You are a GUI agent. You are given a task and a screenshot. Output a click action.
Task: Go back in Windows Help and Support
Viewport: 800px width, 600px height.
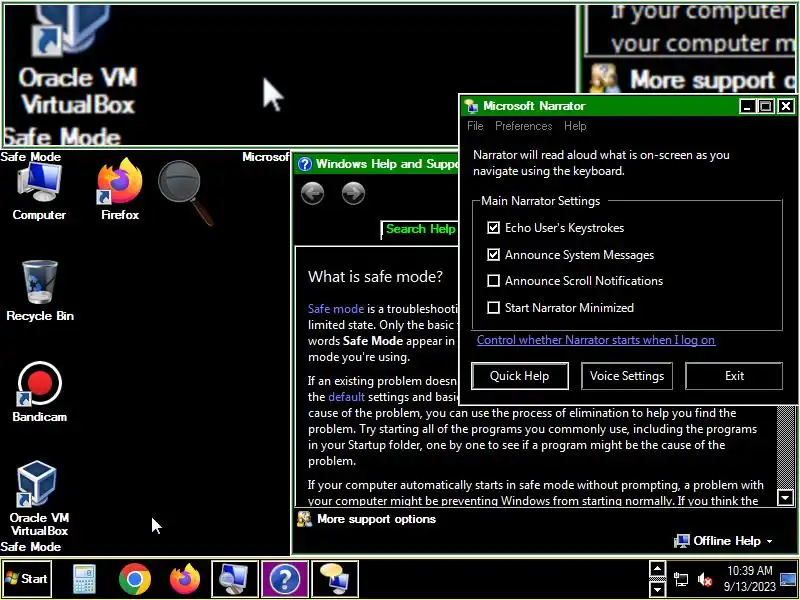pyautogui.click(x=312, y=193)
